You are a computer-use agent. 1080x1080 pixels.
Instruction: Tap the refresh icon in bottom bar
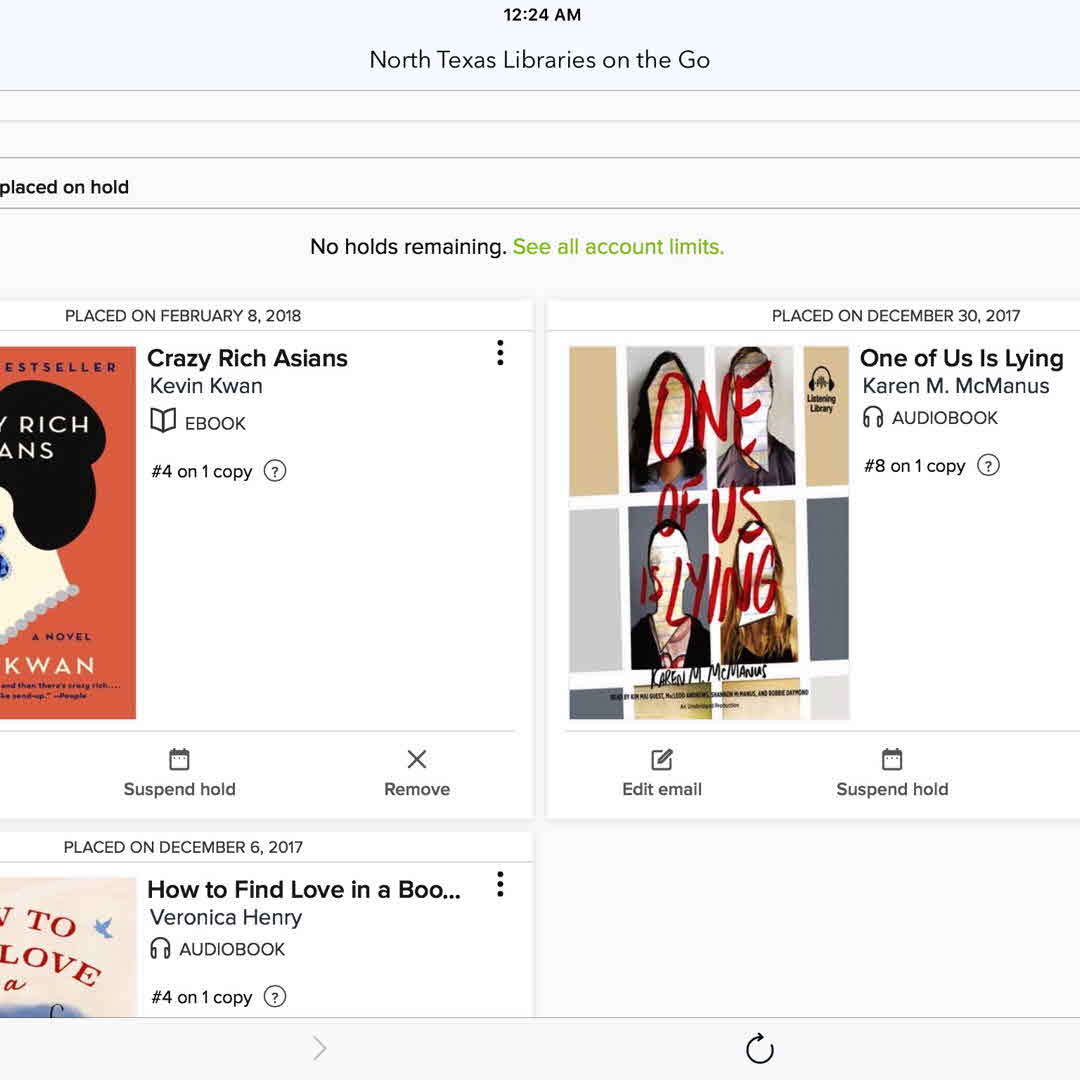point(760,1049)
